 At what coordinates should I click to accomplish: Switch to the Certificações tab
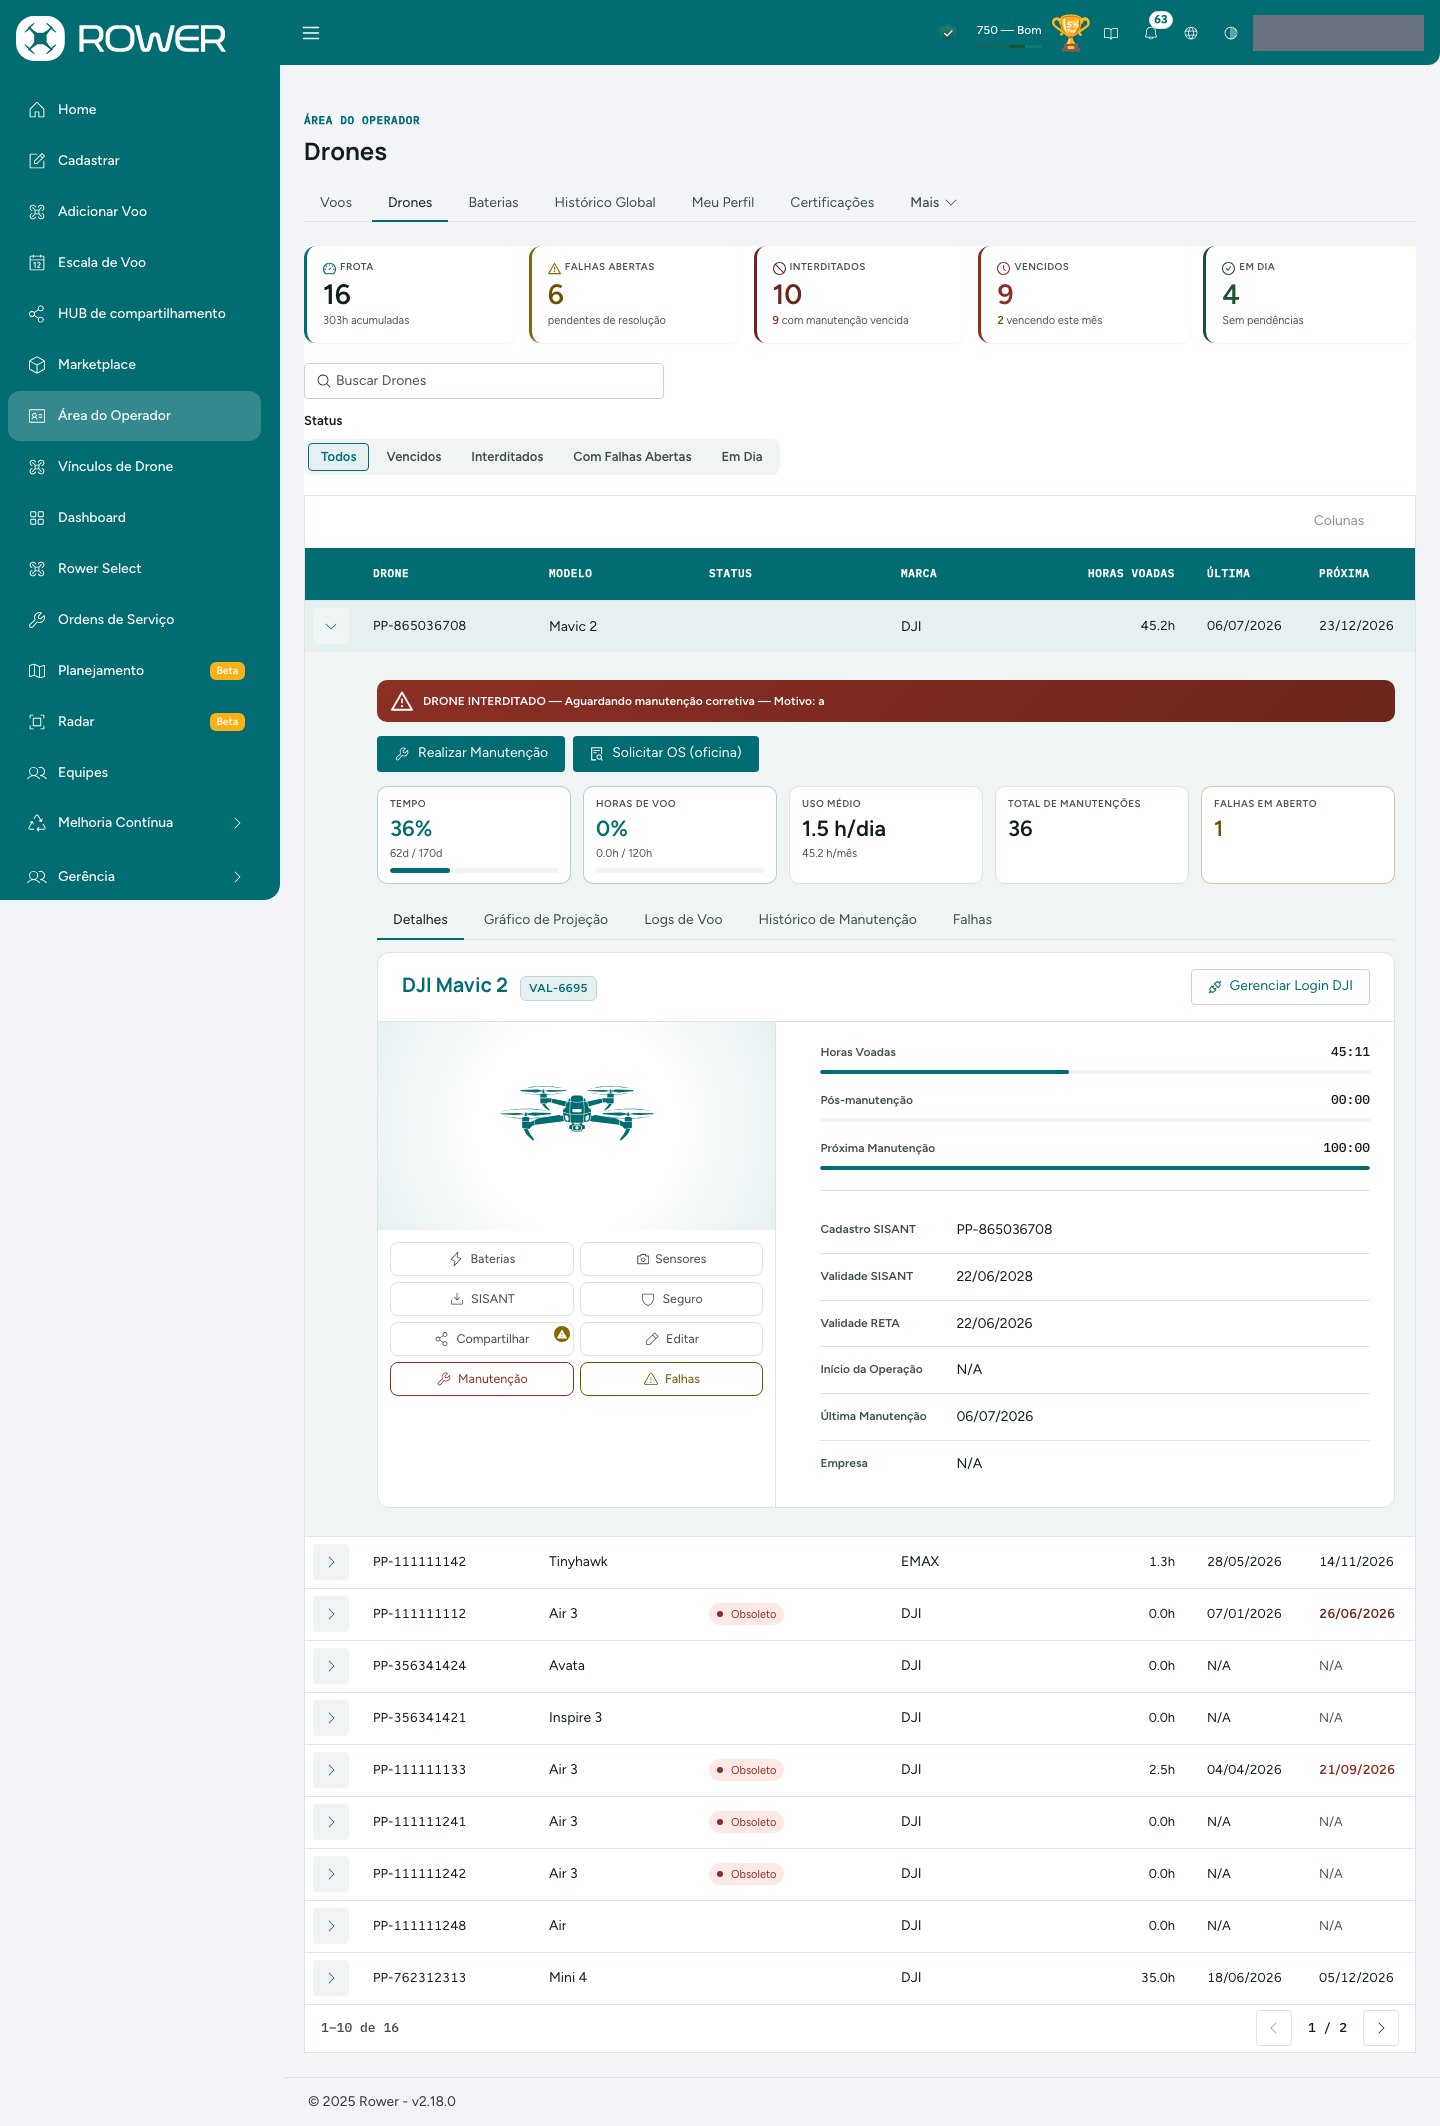point(832,203)
